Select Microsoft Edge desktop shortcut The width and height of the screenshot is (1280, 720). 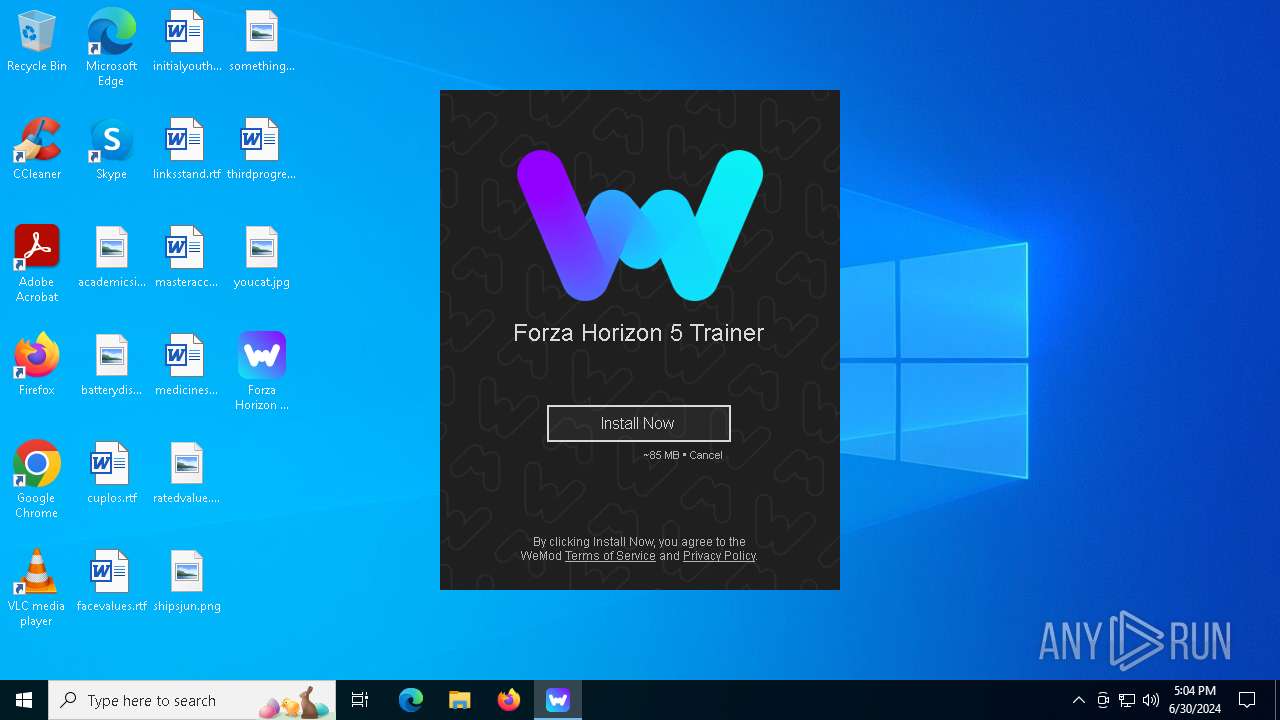pos(111,47)
